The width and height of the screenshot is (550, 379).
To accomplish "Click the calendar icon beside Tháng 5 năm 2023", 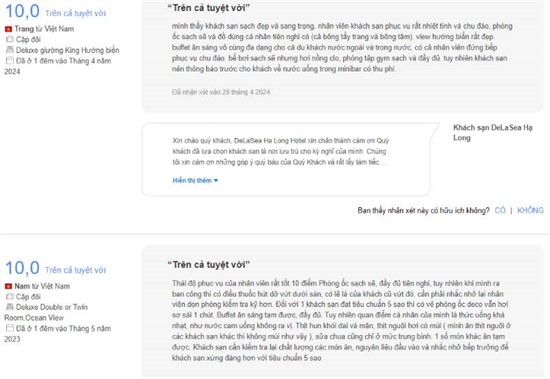I will (x=9, y=328).
